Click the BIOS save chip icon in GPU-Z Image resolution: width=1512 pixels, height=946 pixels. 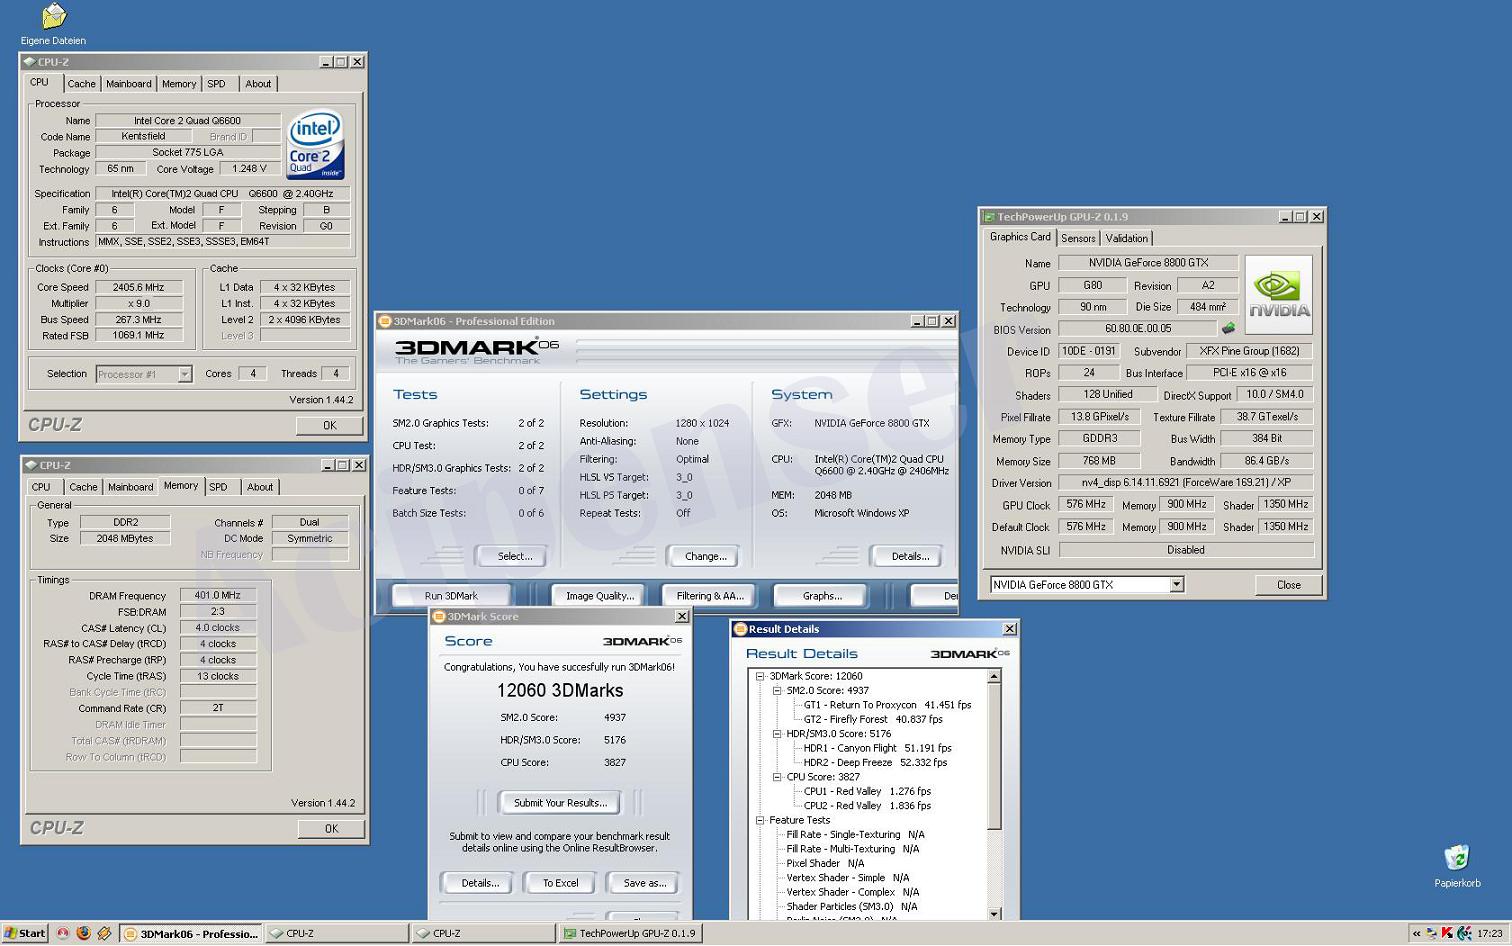1229,328
